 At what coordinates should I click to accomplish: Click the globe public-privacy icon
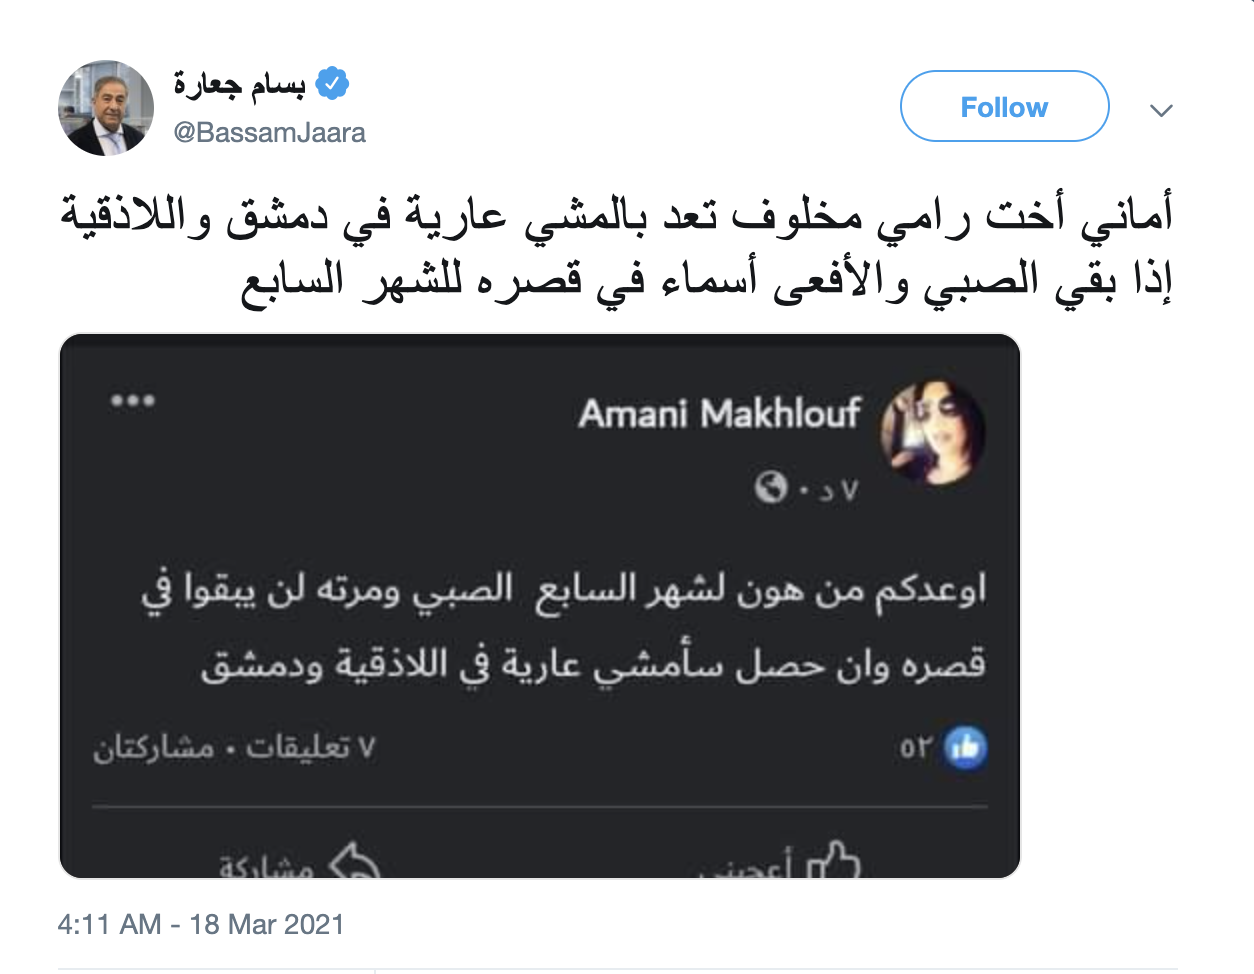[771, 489]
